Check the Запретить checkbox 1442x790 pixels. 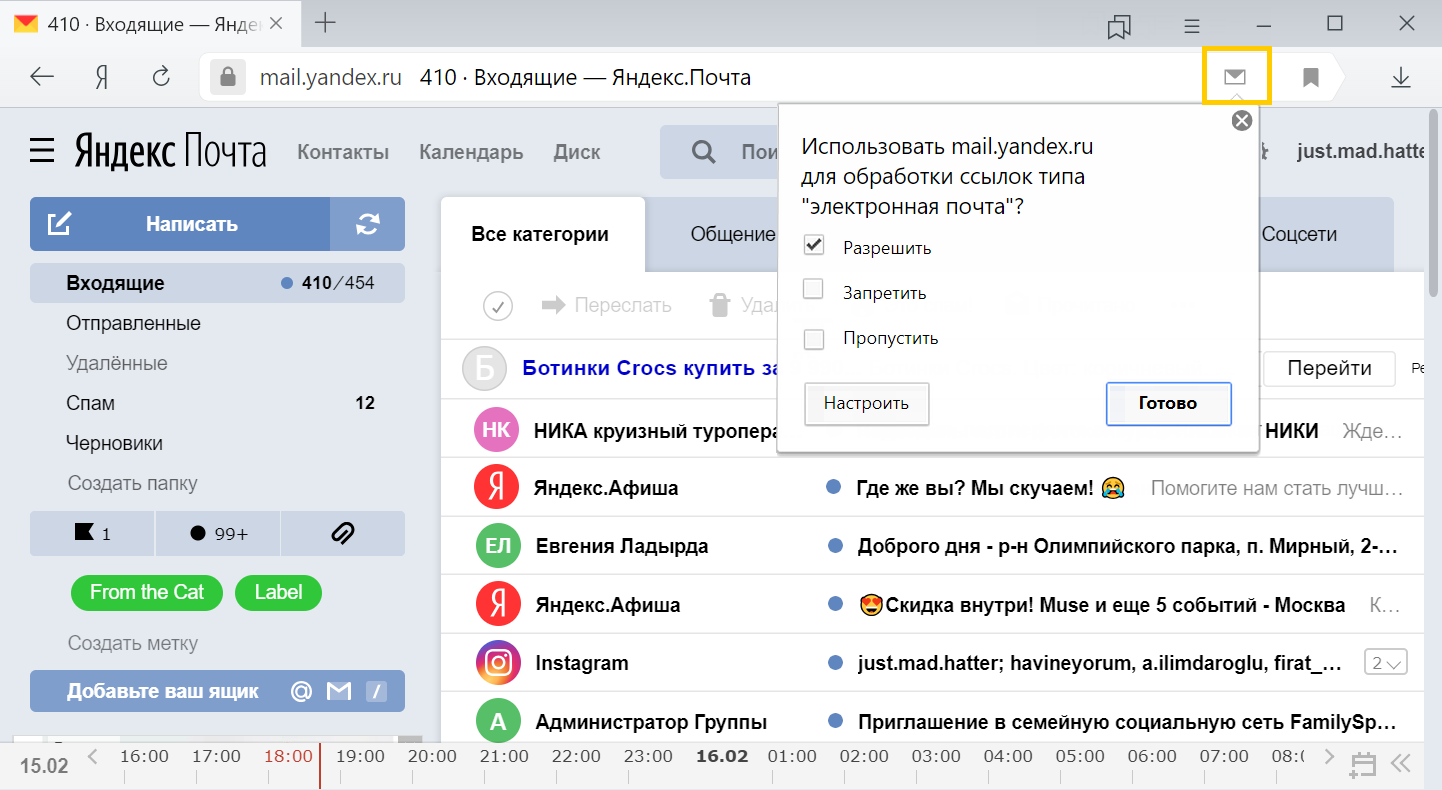814,290
